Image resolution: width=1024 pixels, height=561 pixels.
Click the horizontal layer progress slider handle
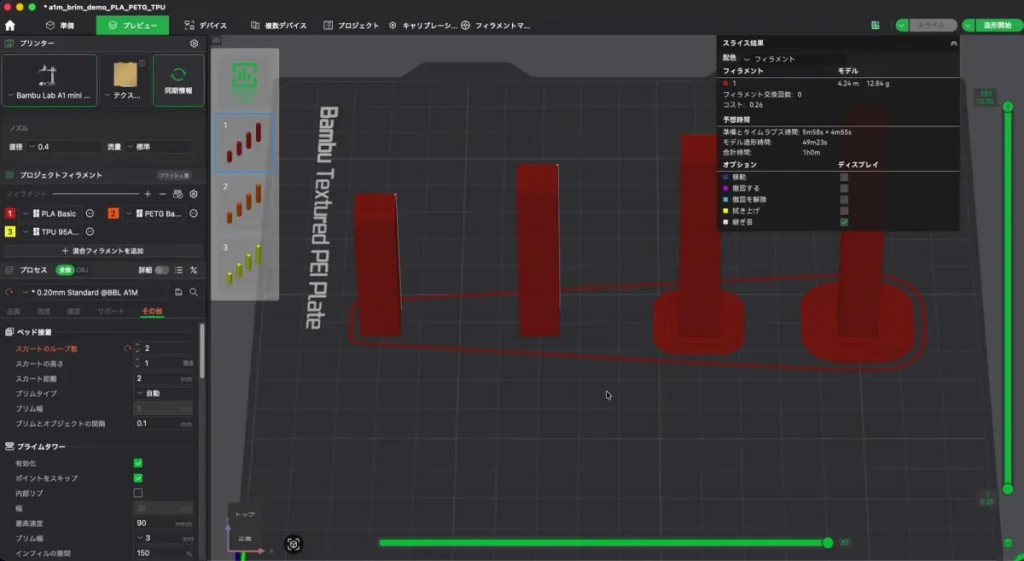click(x=827, y=543)
